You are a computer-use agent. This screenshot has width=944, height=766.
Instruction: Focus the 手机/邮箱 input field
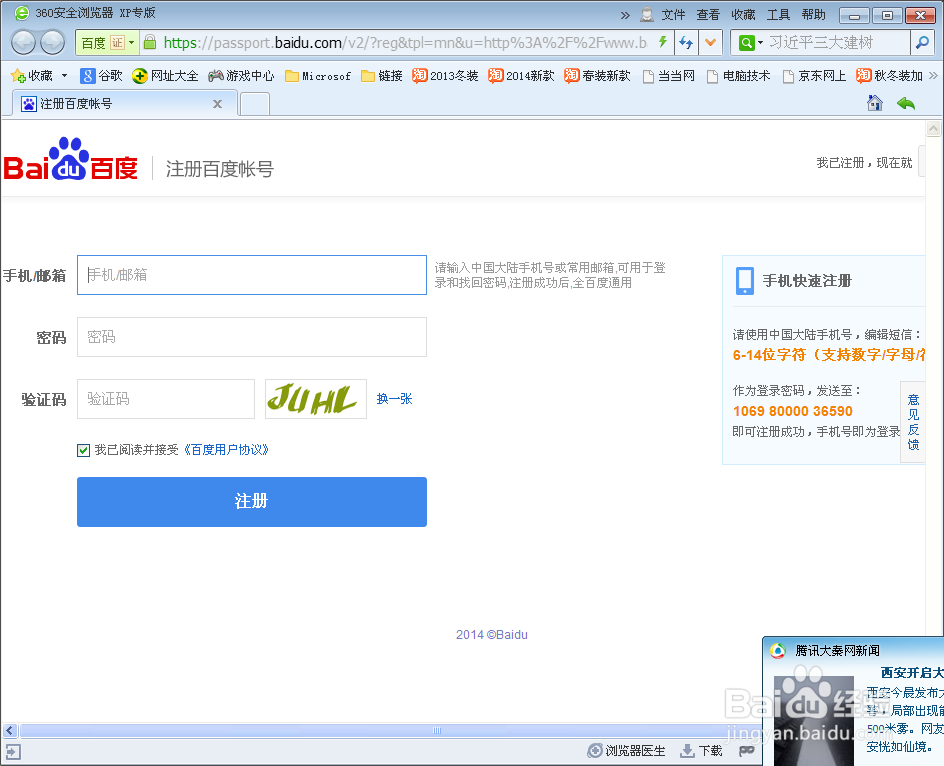(252, 275)
